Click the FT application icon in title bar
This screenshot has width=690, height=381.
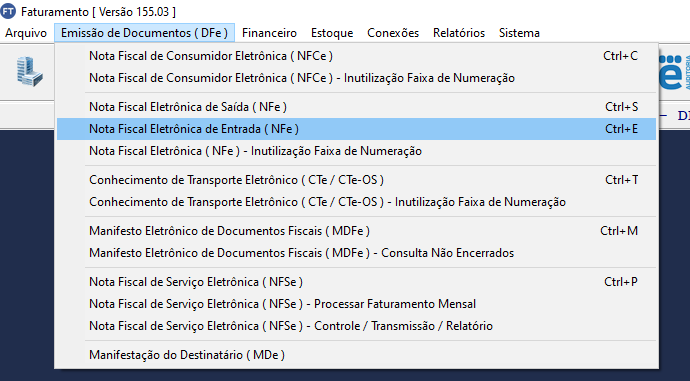click(8, 11)
